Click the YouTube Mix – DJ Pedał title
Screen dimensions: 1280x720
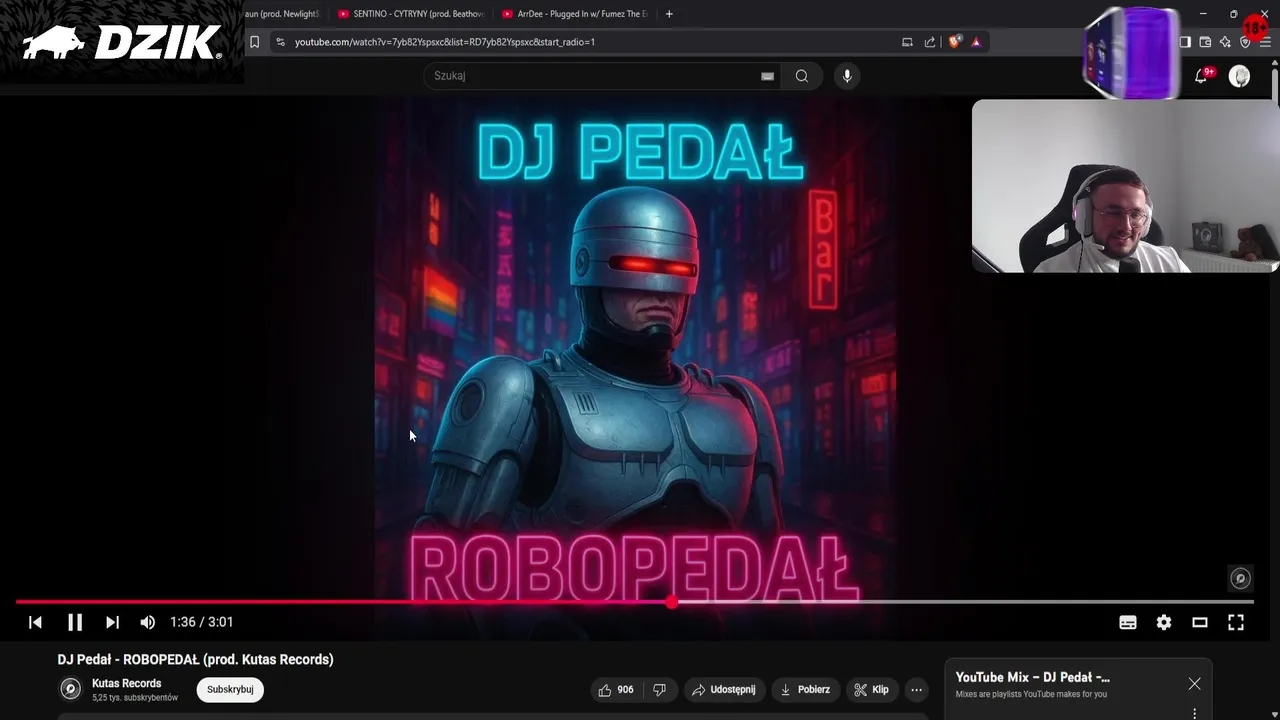coord(1032,677)
